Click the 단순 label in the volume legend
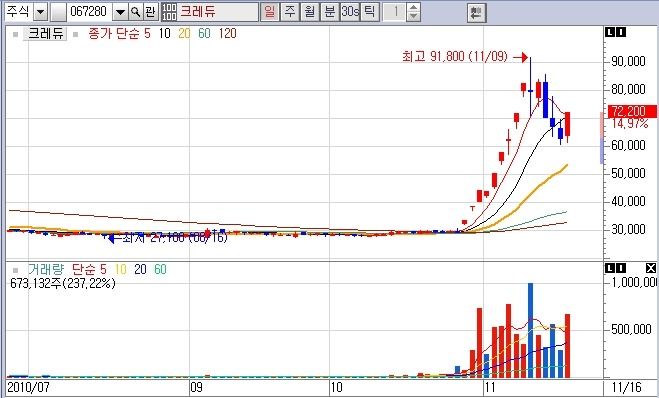The image size is (659, 398). (x=83, y=269)
